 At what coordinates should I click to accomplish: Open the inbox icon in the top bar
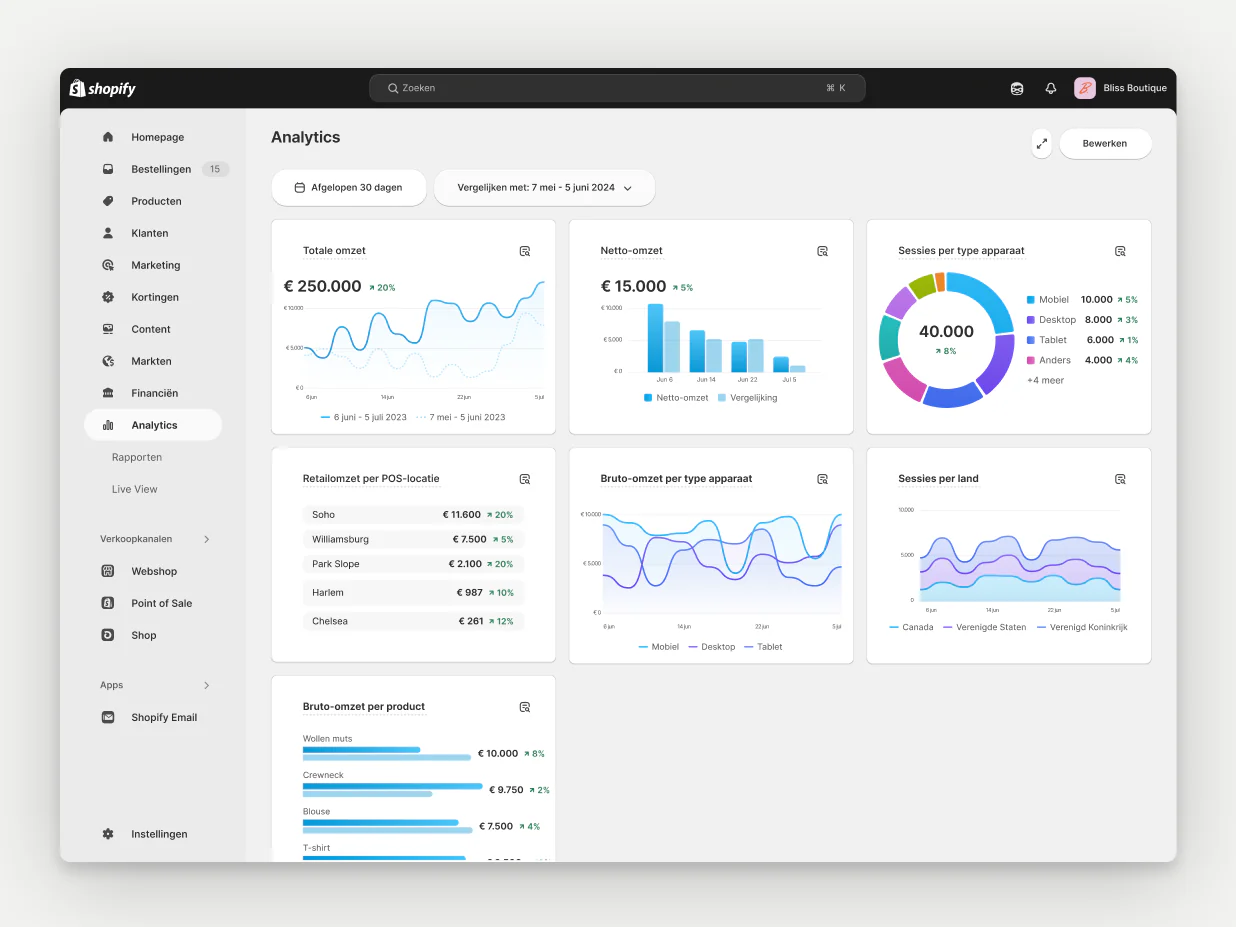[1016, 88]
